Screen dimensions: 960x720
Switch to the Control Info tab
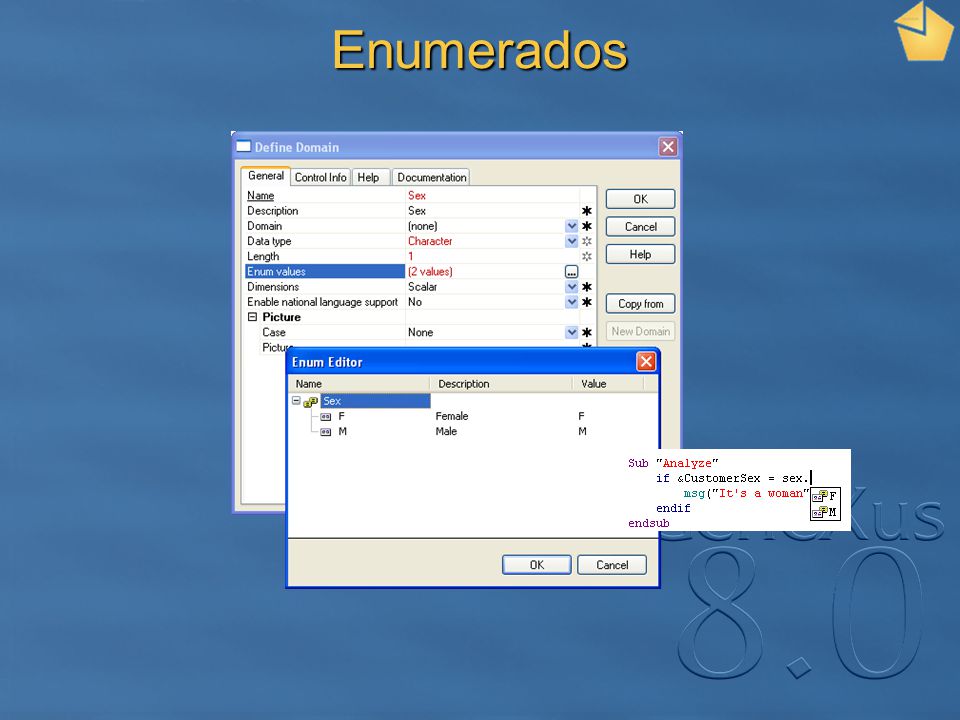(x=320, y=177)
